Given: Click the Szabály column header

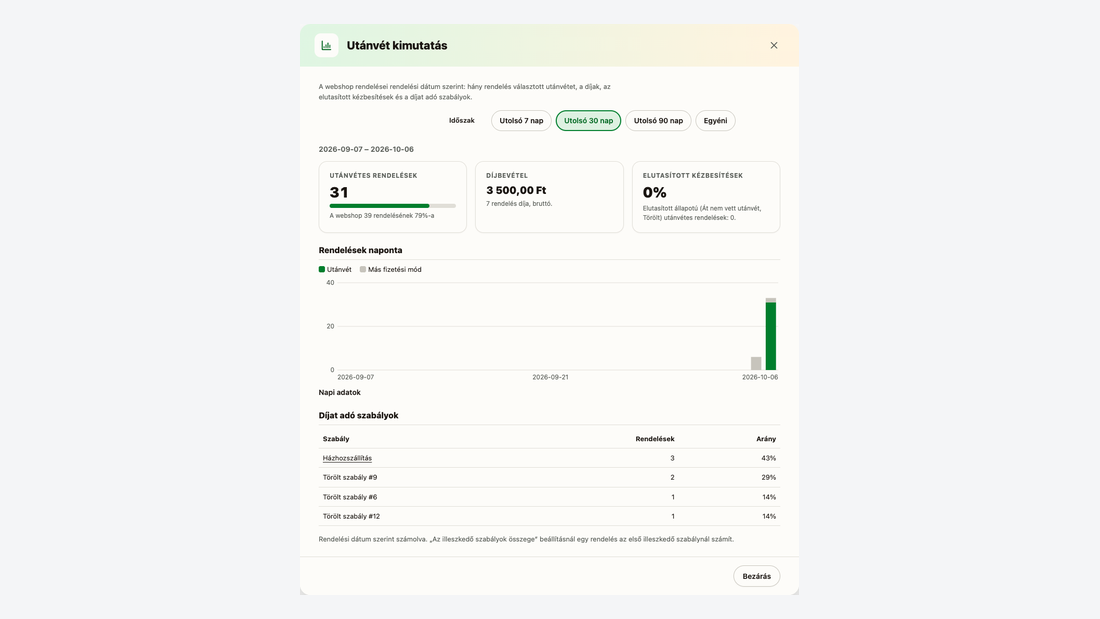Looking at the screenshot, I should point(336,439).
